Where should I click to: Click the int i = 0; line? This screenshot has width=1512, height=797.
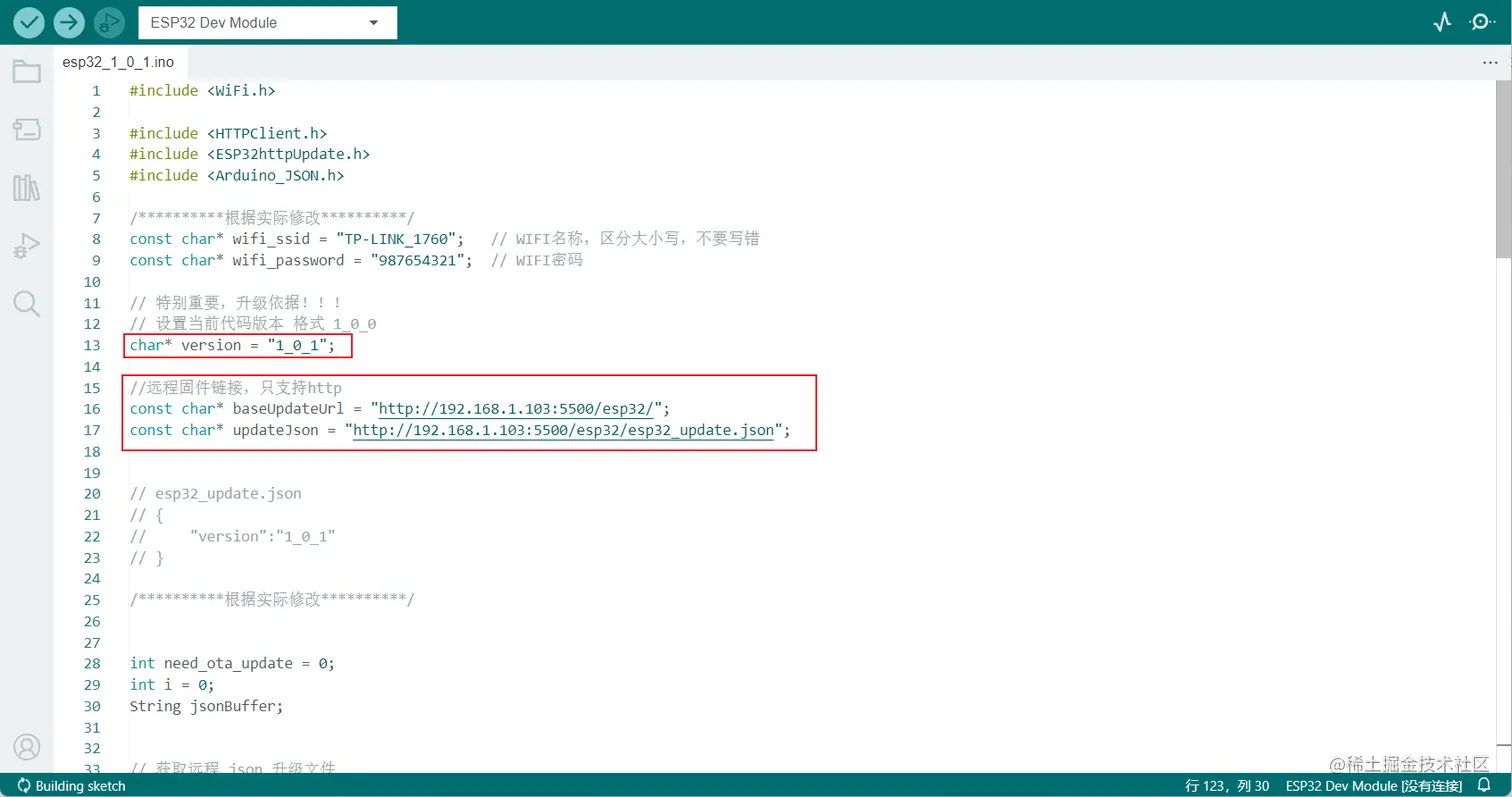coord(172,684)
